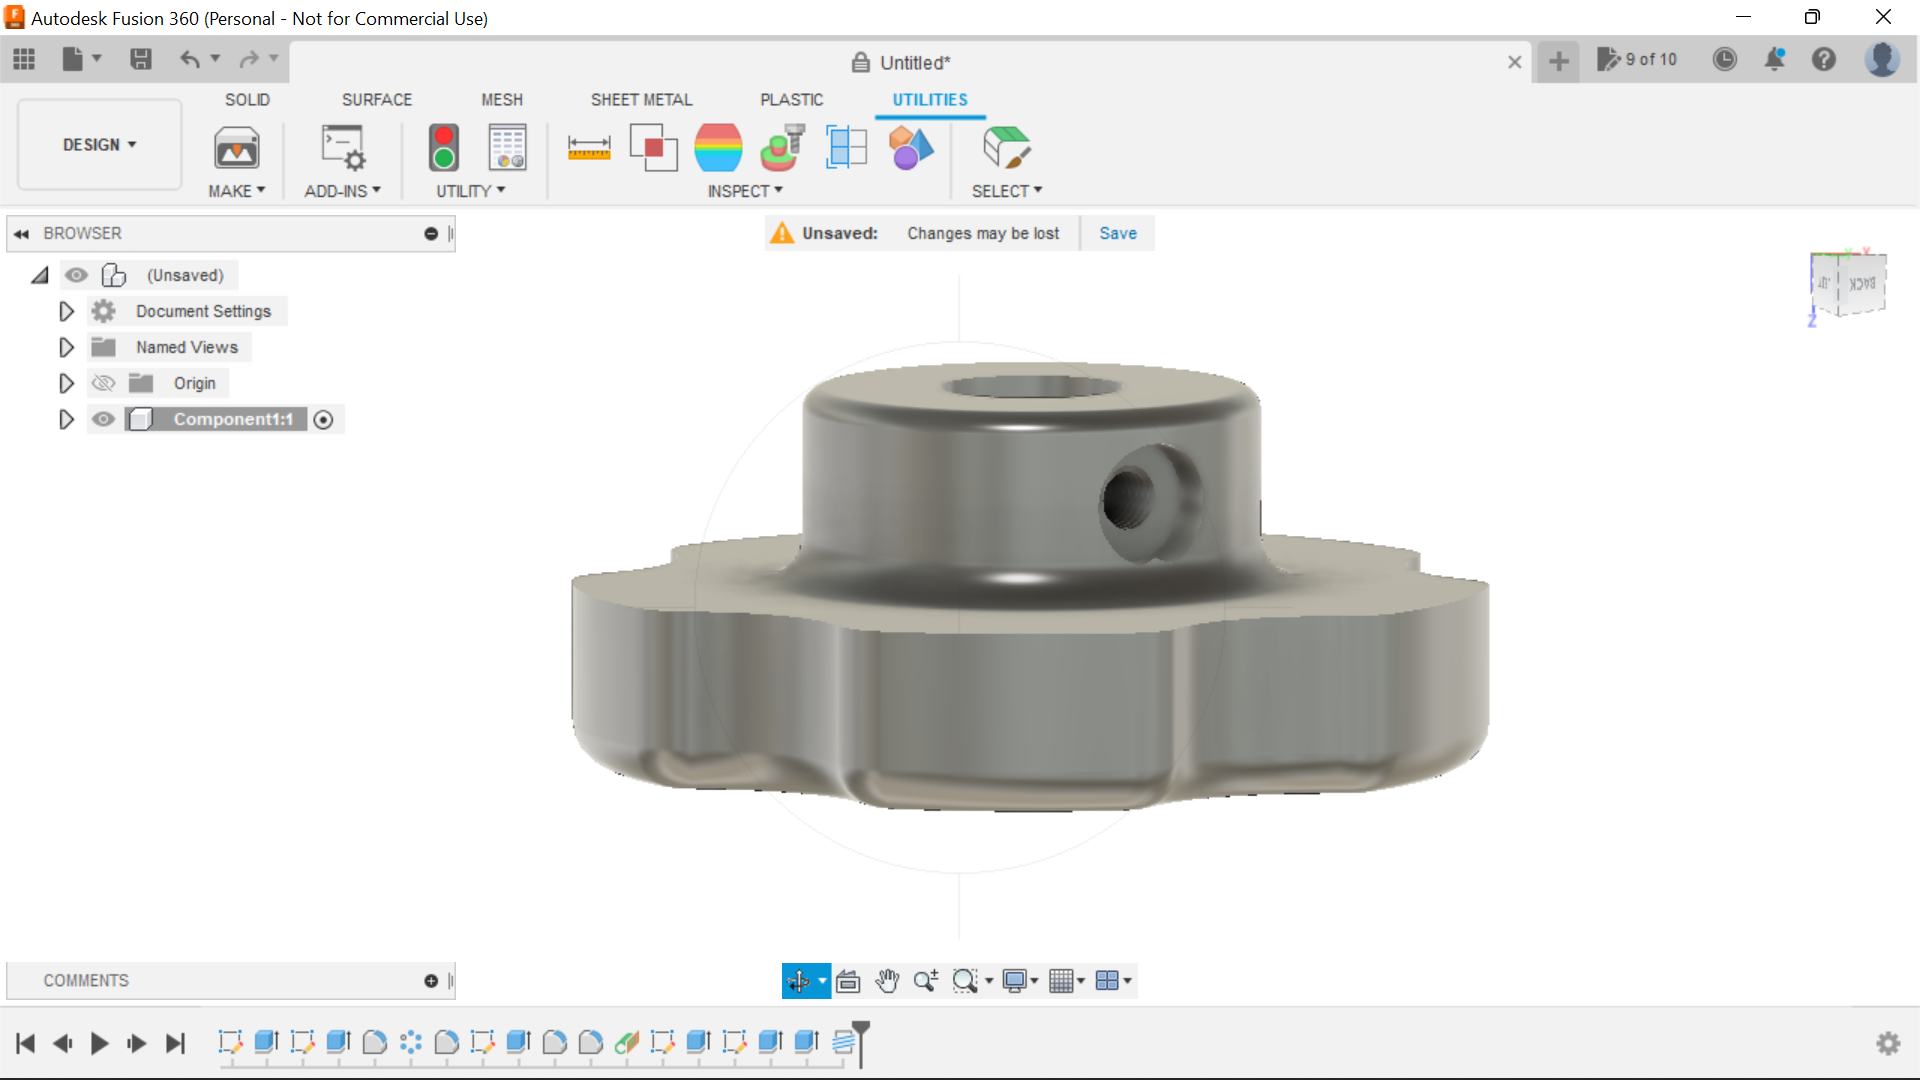Open the UTILITY dropdown menu
This screenshot has width=1920, height=1080.
click(x=471, y=191)
